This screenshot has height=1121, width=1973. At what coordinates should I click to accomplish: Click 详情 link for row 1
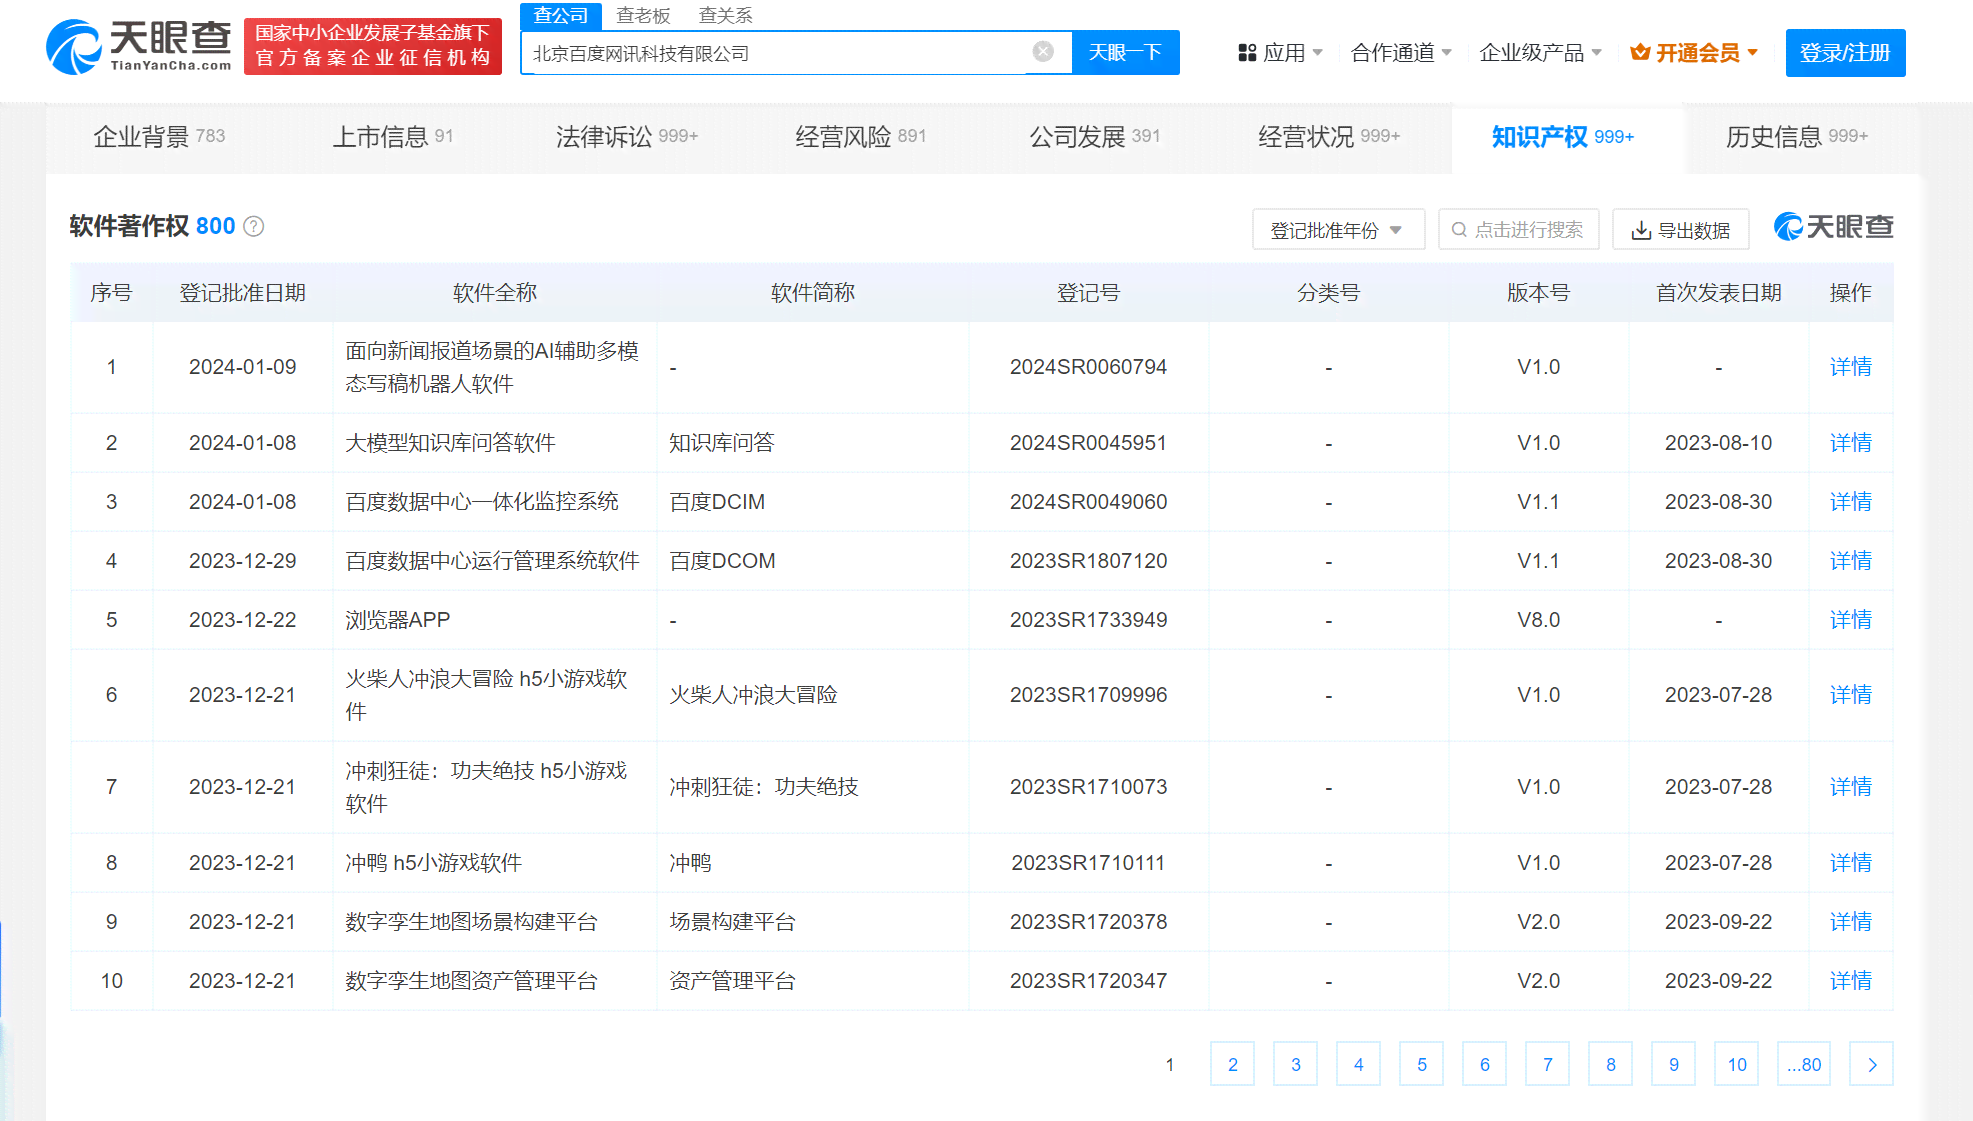coord(1850,366)
